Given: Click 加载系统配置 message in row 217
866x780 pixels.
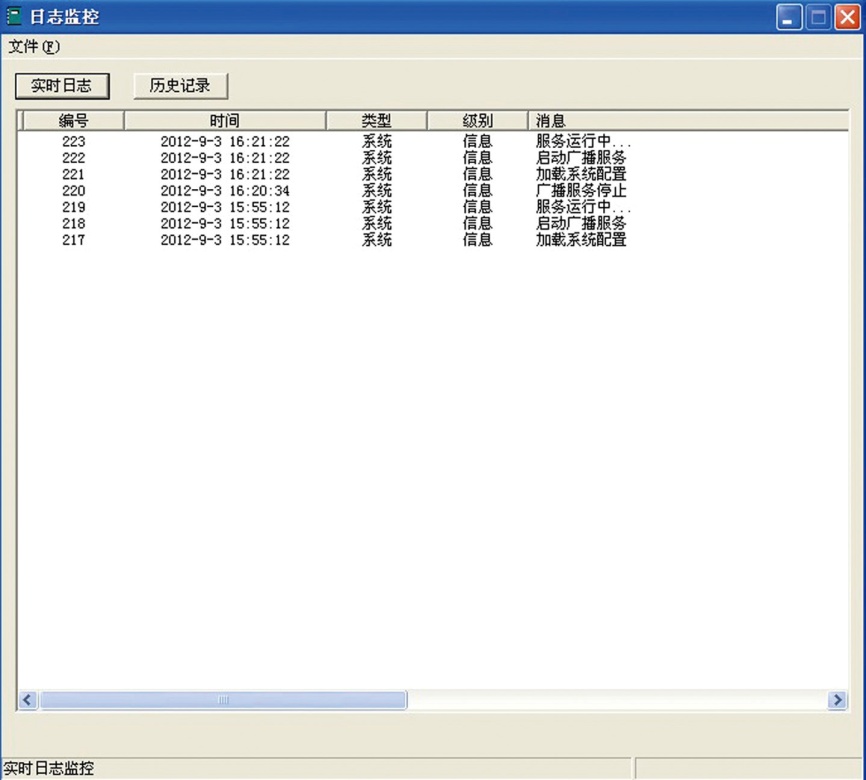Looking at the screenshot, I should (581, 240).
